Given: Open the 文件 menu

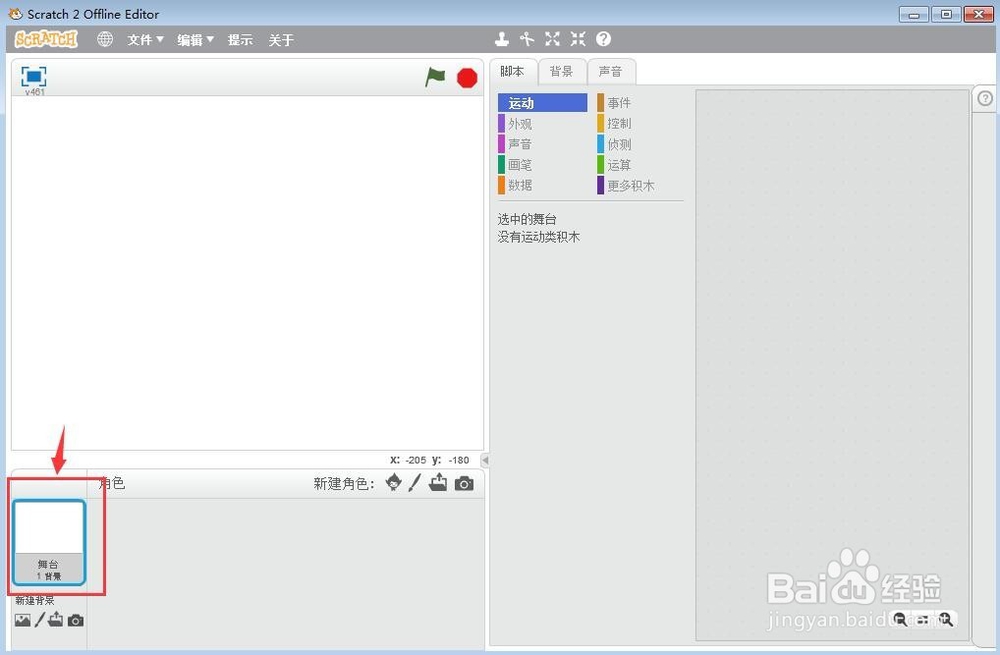Looking at the screenshot, I should point(145,40).
